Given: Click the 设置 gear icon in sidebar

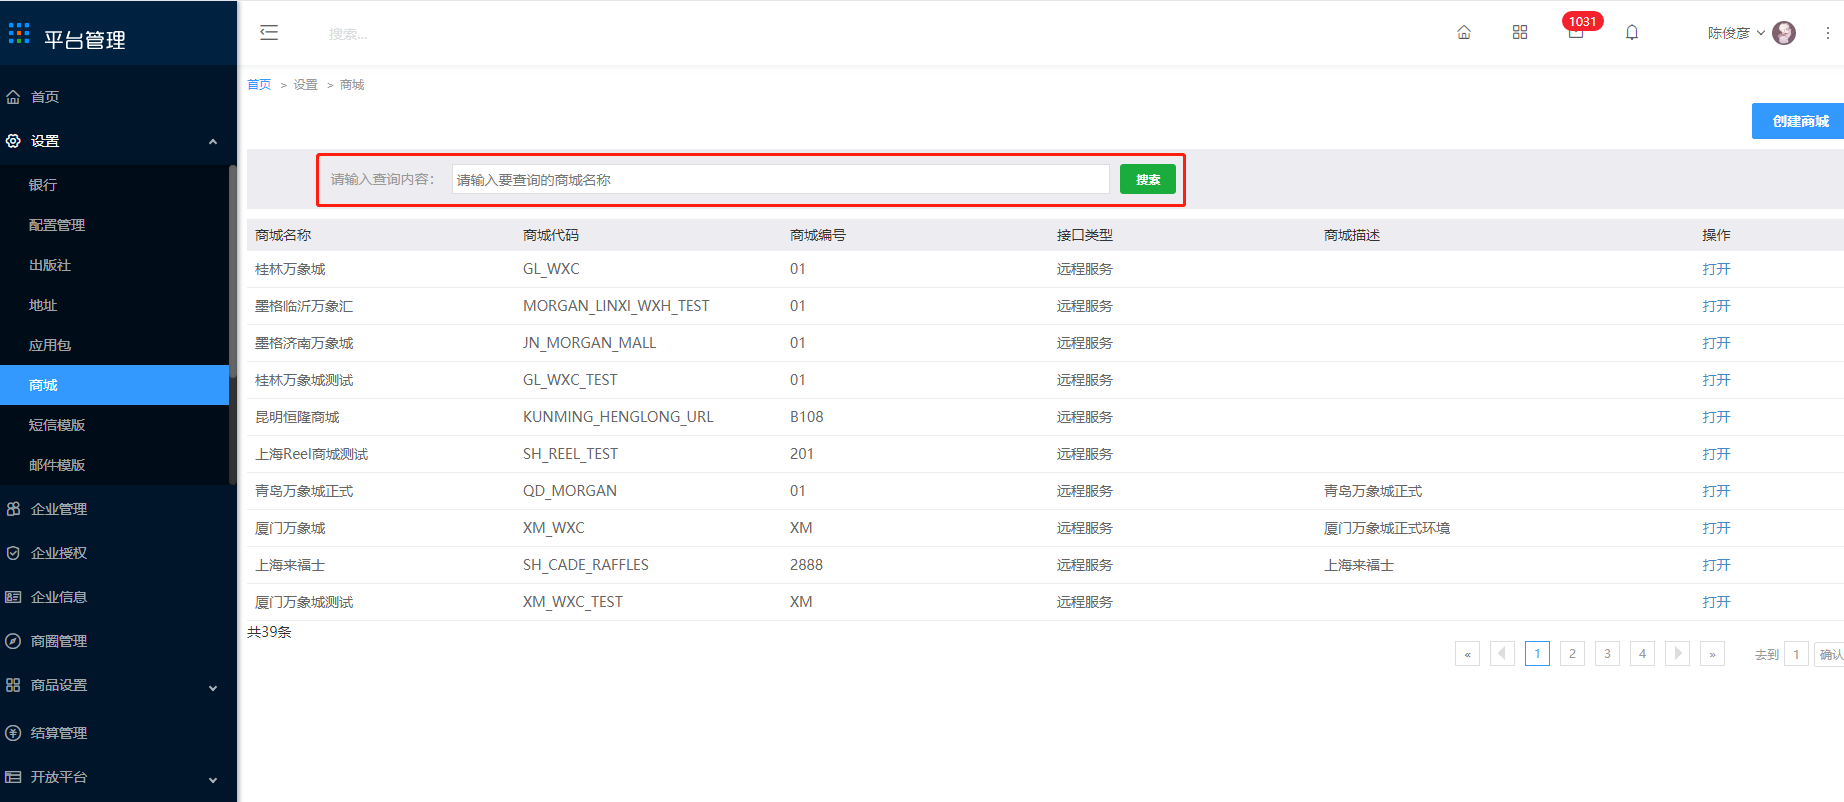Looking at the screenshot, I should 13,141.
